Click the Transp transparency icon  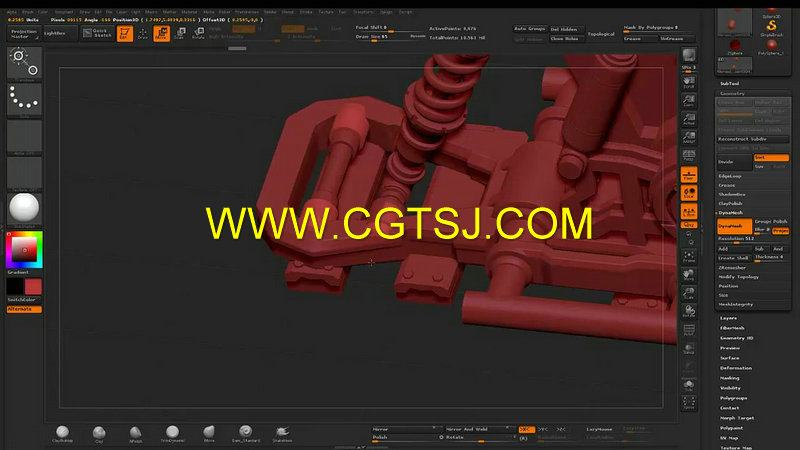689,348
